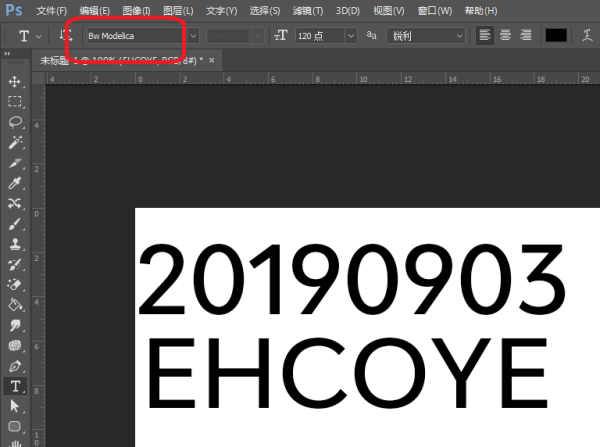Screen dimensions: 600x447
Task: Open the 3D(D) menu
Action: 347,11
